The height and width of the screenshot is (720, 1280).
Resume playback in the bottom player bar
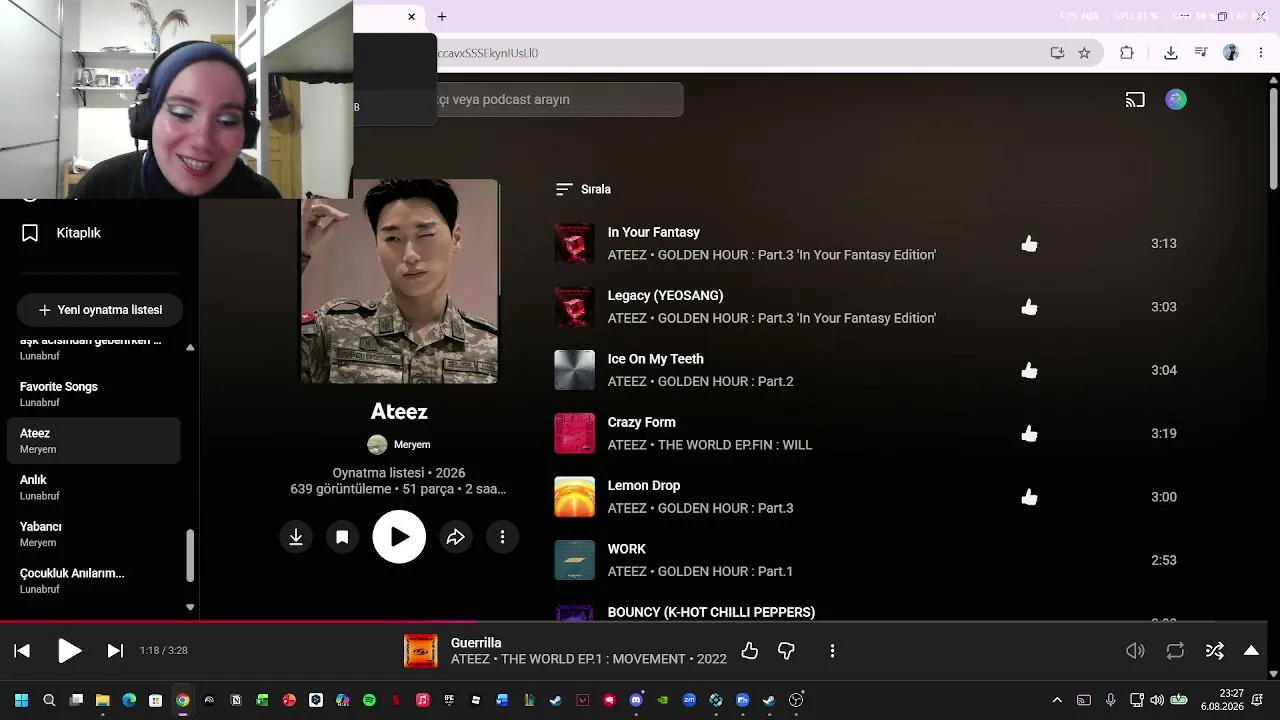[x=69, y=651]
